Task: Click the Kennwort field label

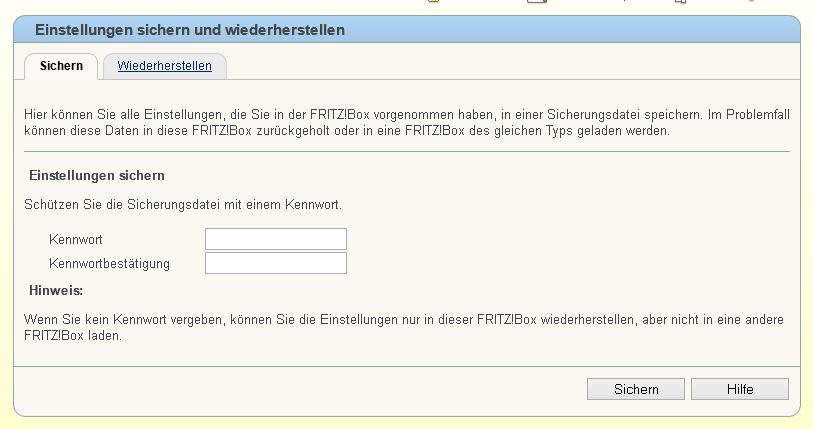Action: 76,240
